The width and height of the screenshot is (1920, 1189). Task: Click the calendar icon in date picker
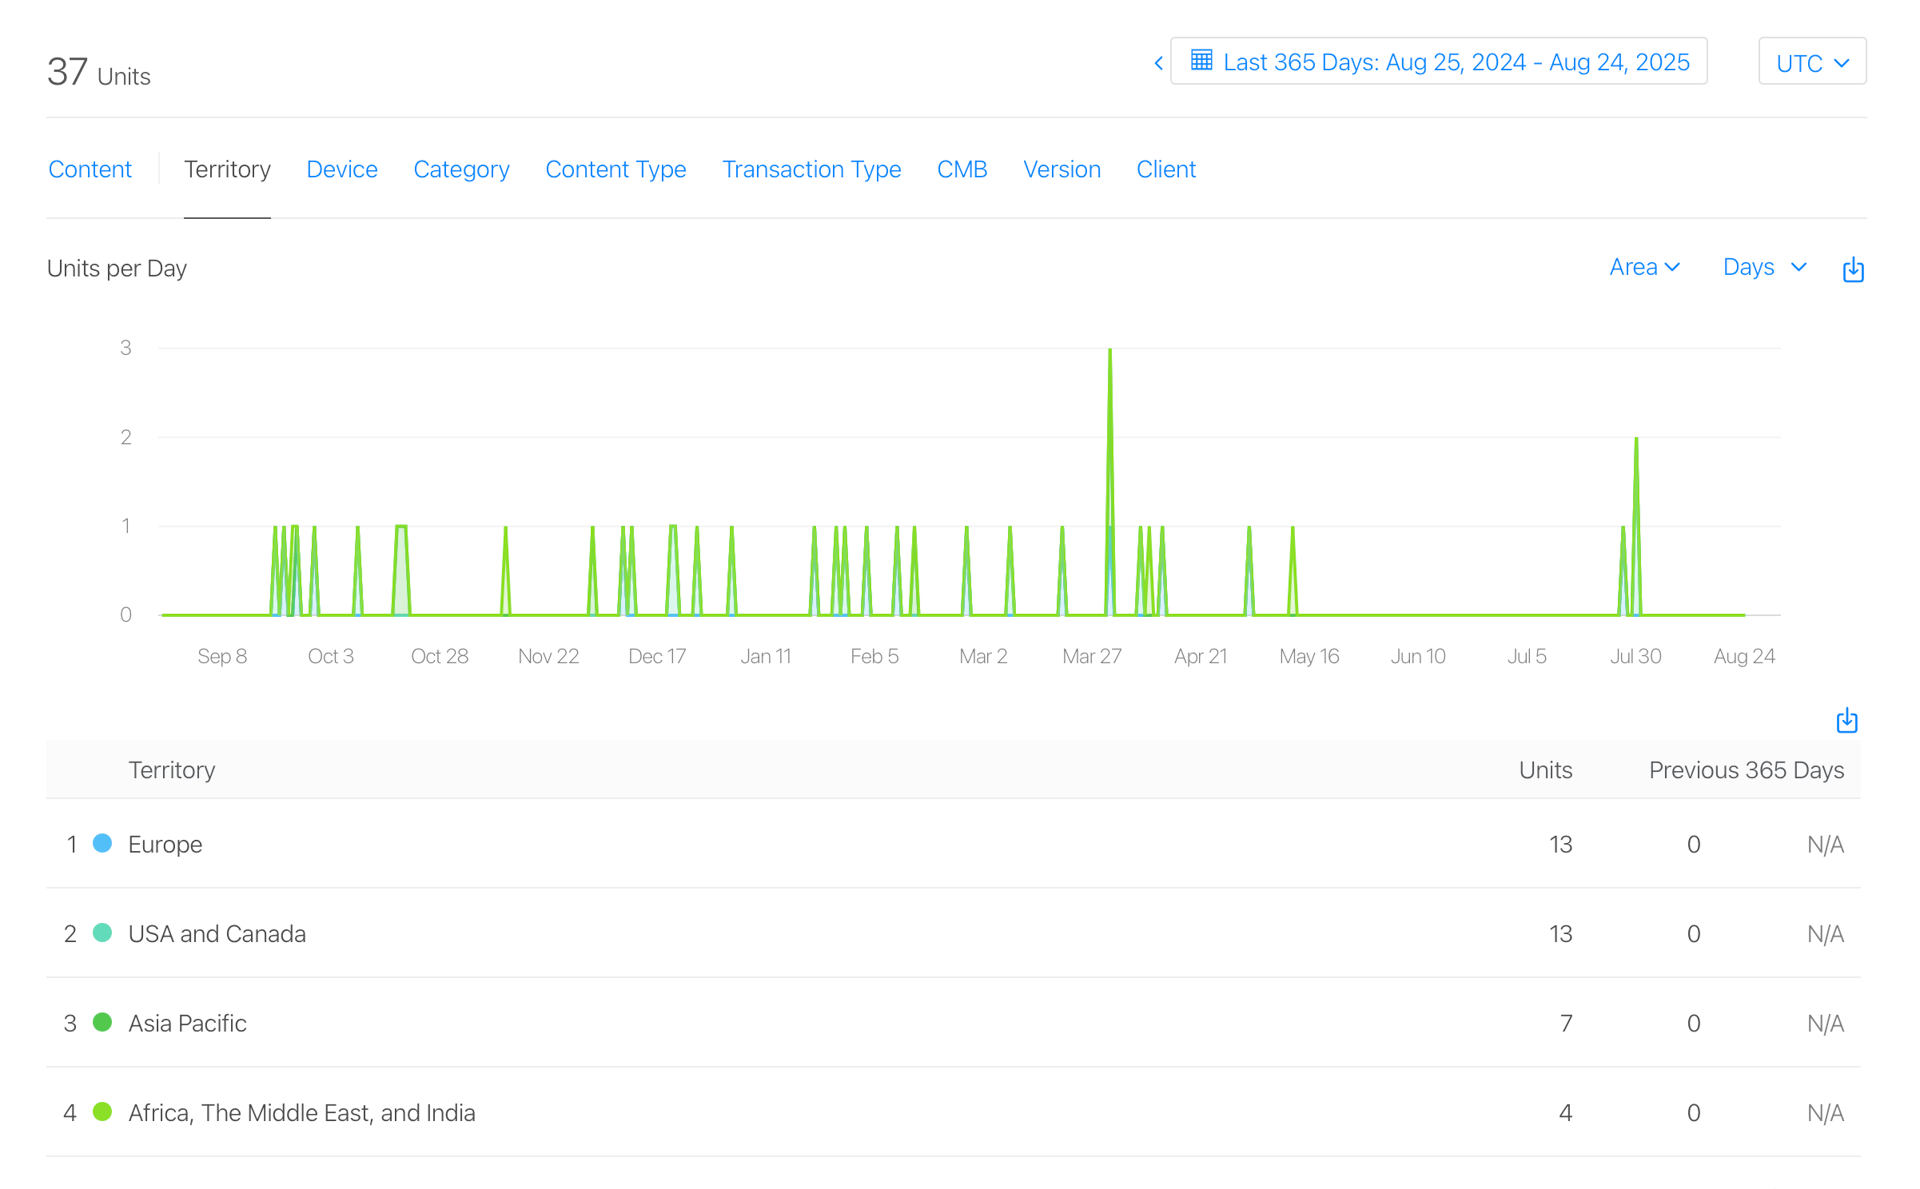click(1201, 61)
